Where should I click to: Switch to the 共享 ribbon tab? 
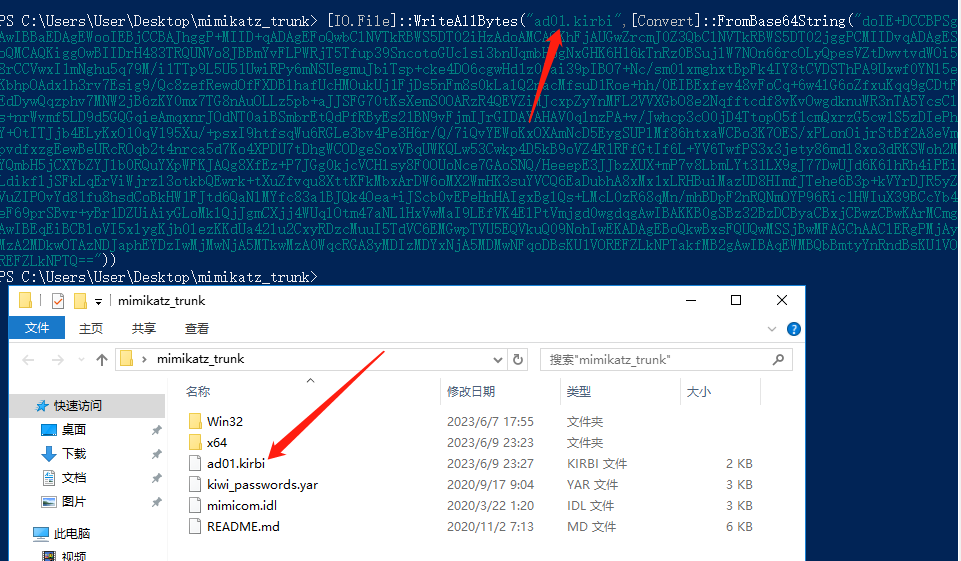[x=143, y=329]
